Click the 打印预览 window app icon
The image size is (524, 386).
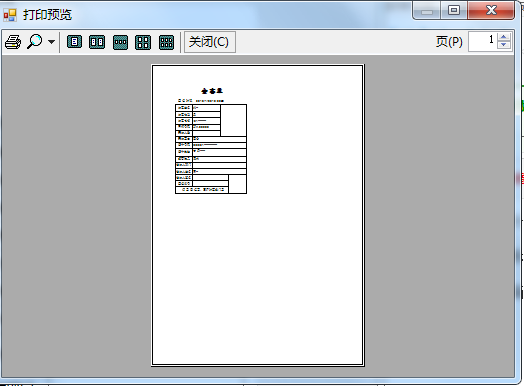[x=10, y=15]
